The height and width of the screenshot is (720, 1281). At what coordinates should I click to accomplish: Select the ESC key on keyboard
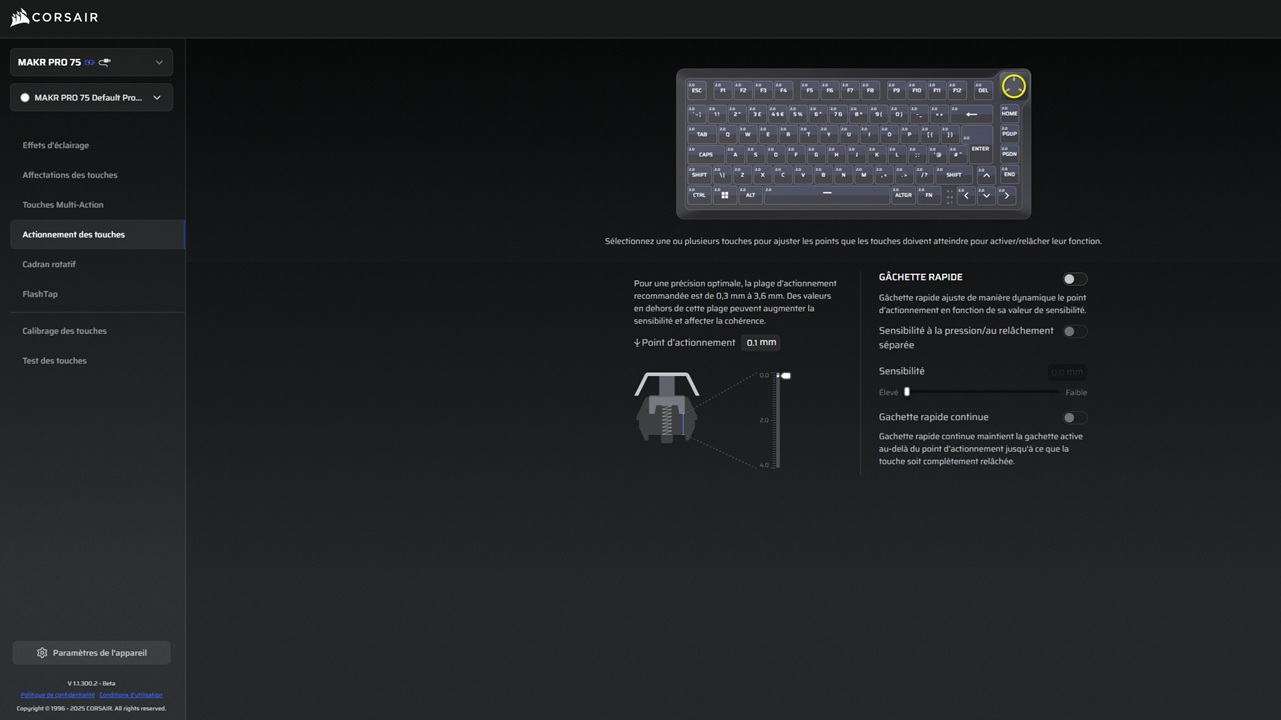(x=696, y=90)
